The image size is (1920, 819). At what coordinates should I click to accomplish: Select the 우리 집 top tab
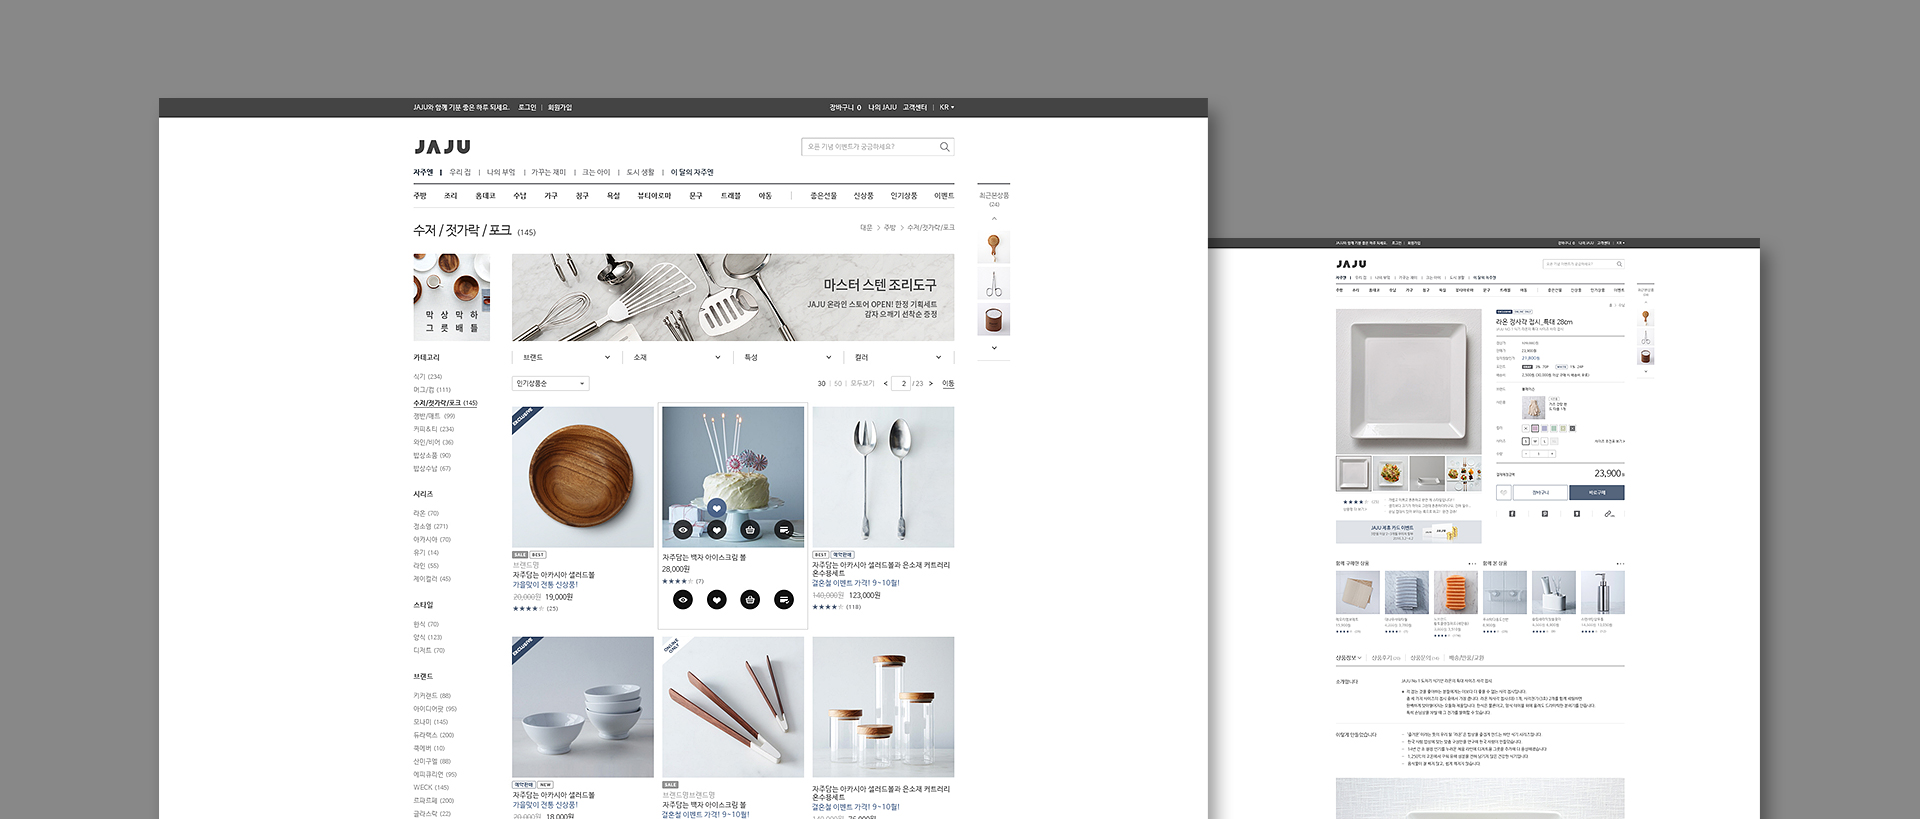click(x=460, y=172)
